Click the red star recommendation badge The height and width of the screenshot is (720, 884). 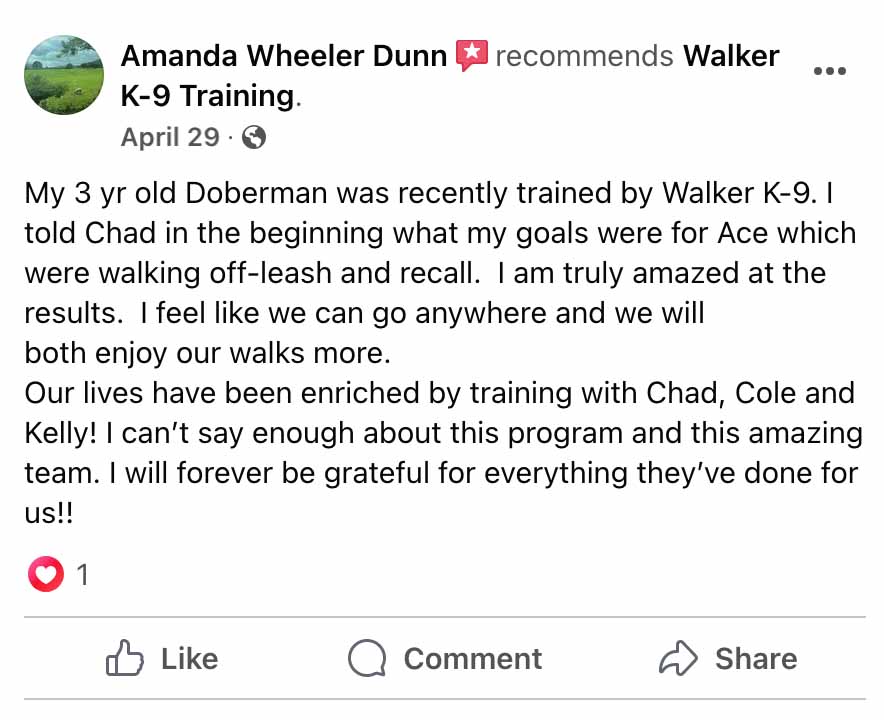(471, 55)
